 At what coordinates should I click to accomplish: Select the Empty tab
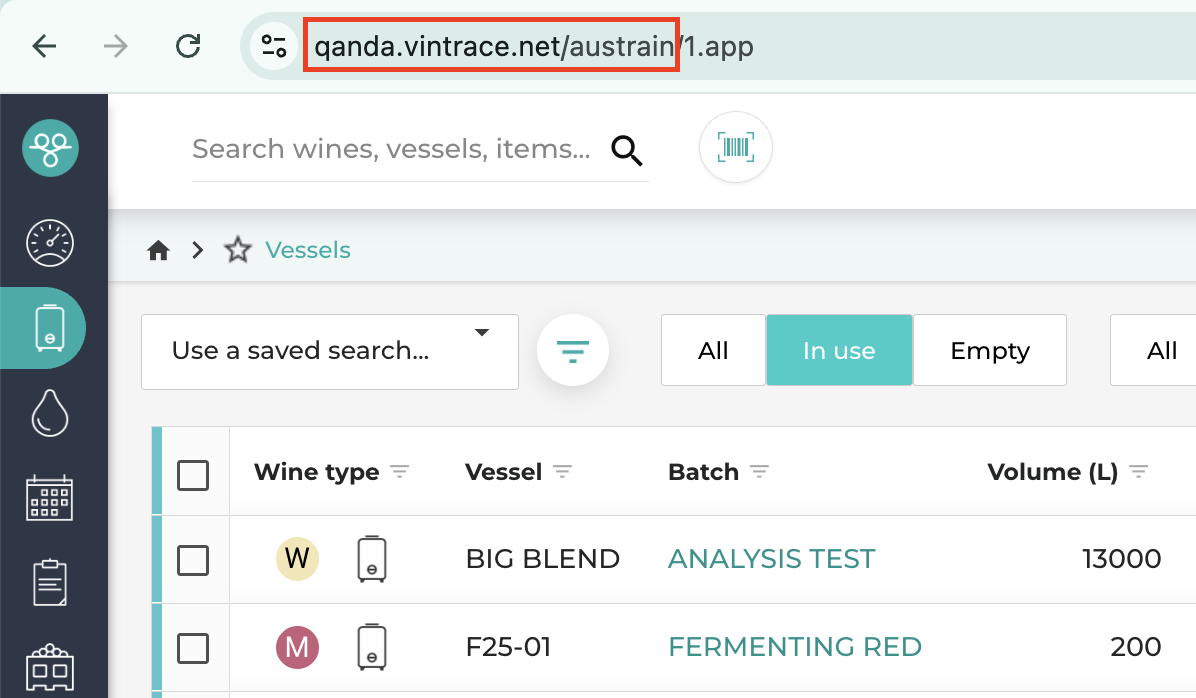click(990, 350)
